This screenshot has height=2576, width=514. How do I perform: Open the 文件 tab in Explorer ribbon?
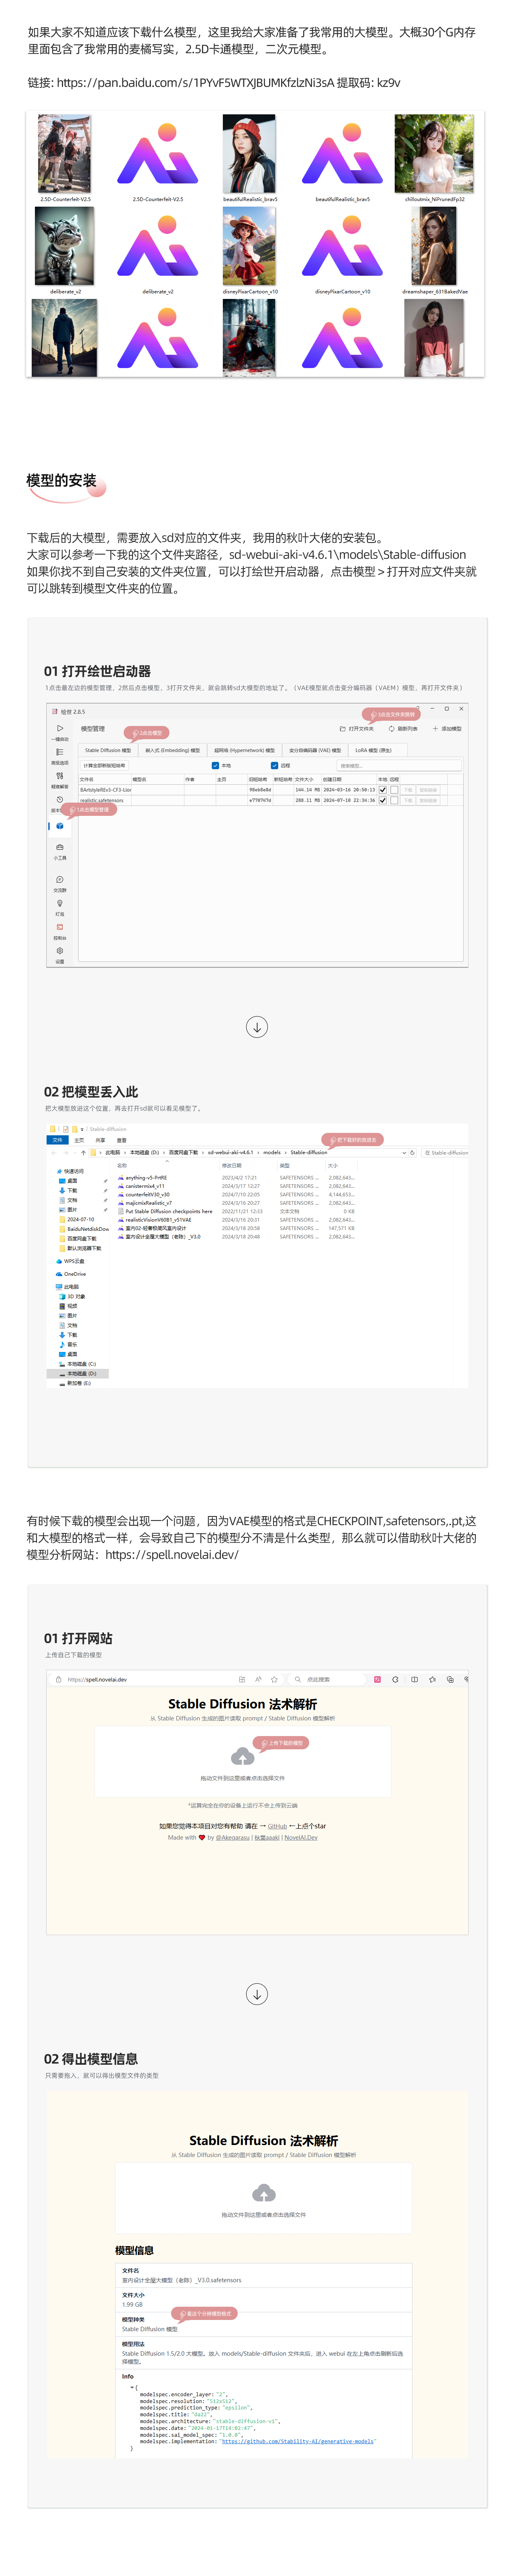point(57,1140)
